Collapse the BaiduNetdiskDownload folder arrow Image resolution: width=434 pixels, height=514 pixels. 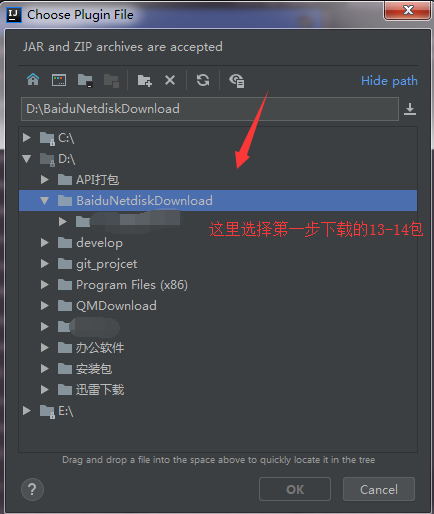44,201
